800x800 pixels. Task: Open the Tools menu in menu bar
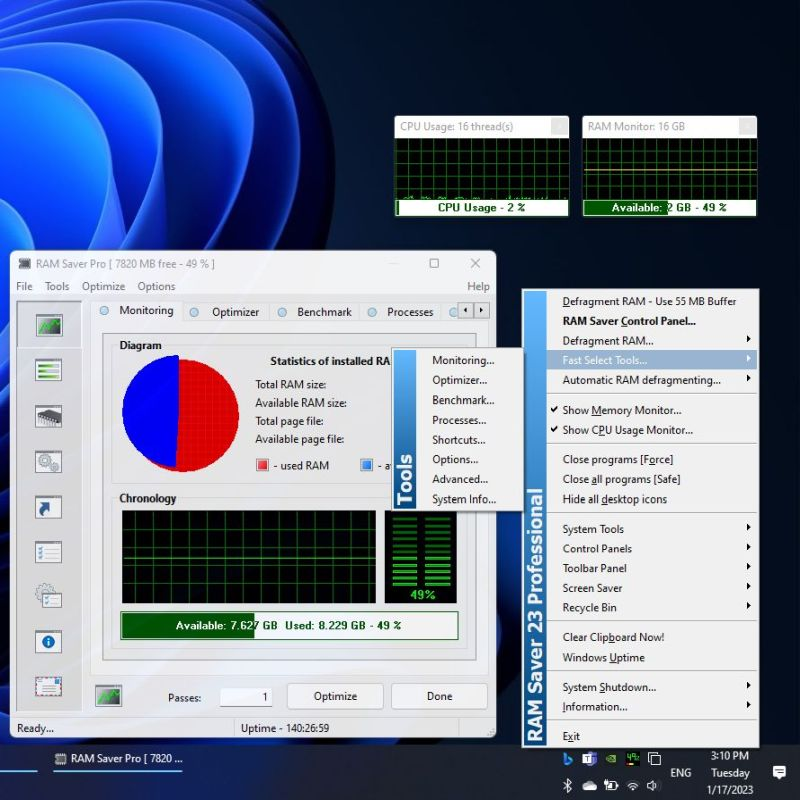57,286
